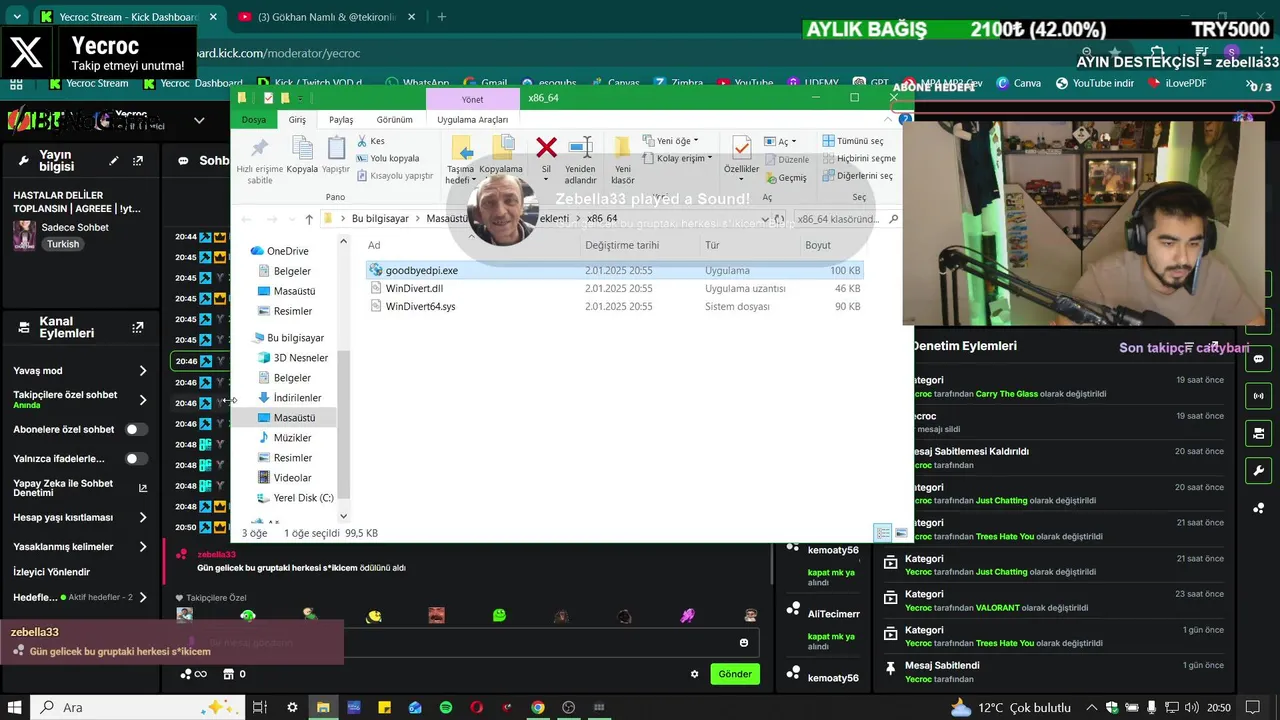The width and height of the screenshot is (1280, 720).
Task: Click the green Gönder send button
Action: (x=735, y=674)
